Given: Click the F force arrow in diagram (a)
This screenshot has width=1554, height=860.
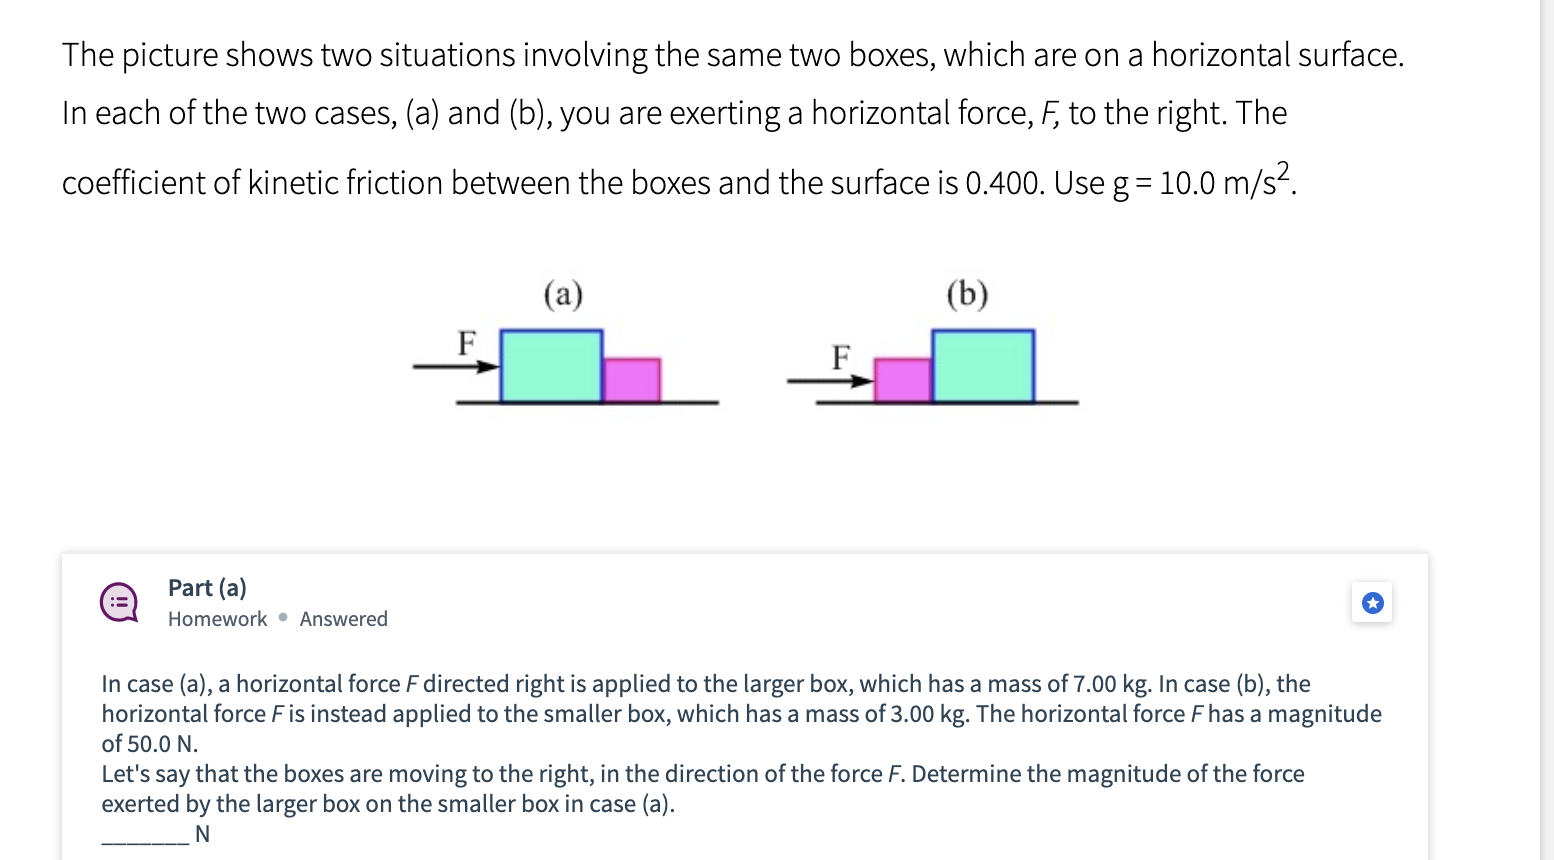Looking at the screenshot, I should click(x=455, y=368).
